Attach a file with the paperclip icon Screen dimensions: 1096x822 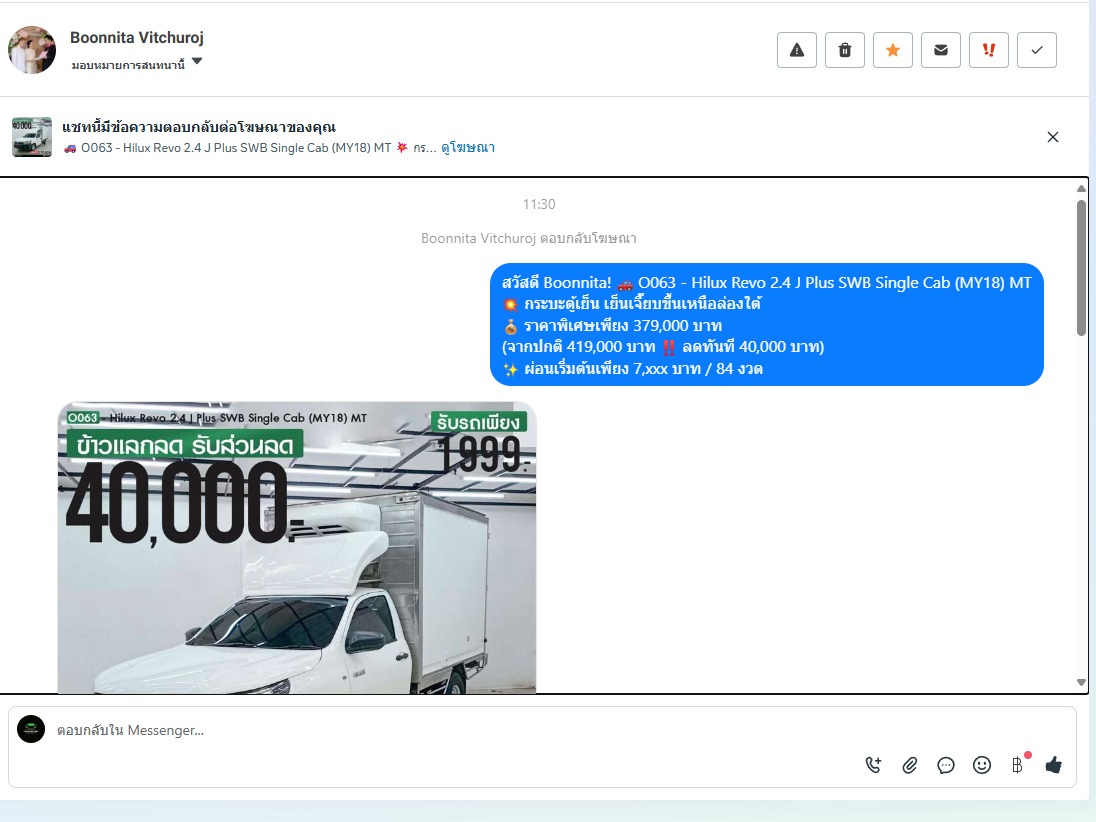[909, 765]
